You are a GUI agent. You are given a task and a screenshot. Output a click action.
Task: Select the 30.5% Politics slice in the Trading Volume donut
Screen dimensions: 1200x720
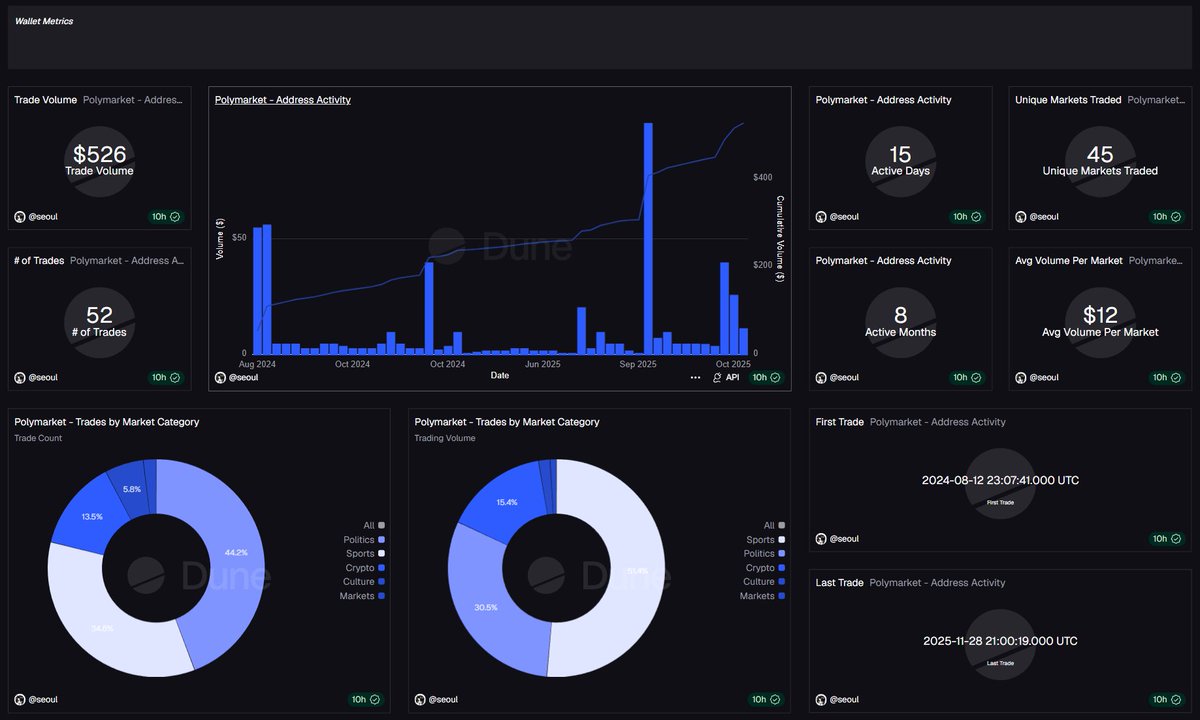pos(486,607)
